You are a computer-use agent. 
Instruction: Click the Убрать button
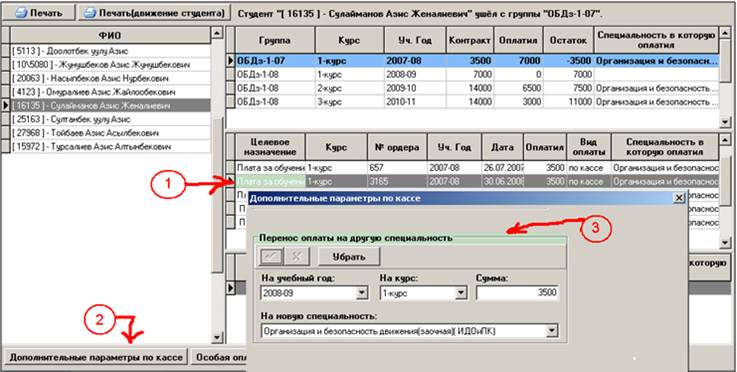349,257
